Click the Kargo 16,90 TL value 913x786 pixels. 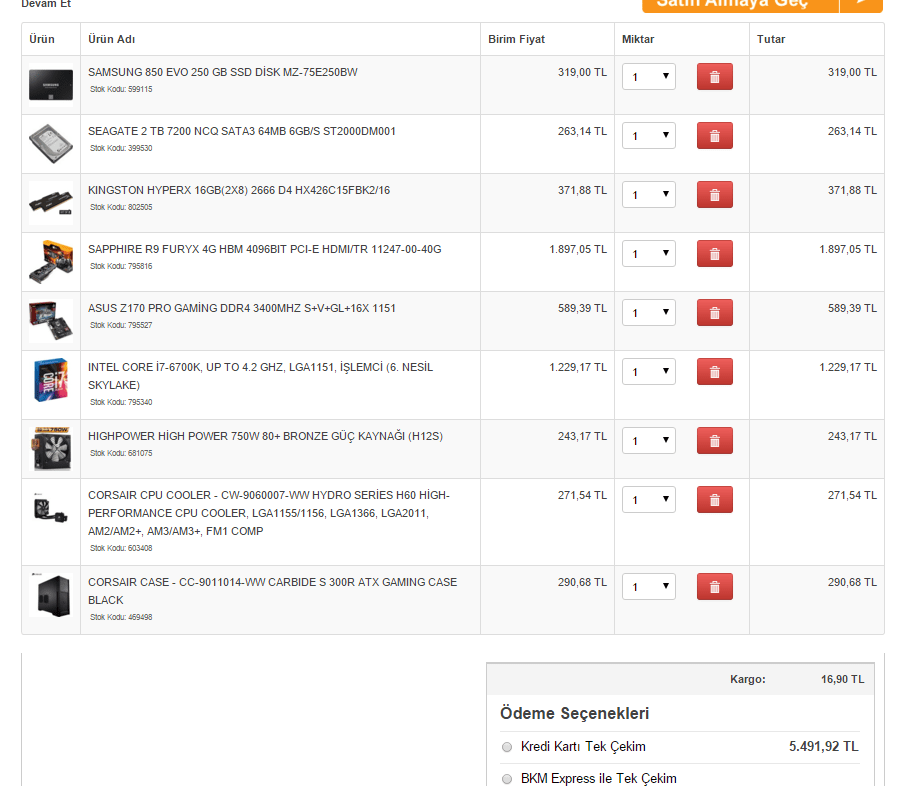pyautogui.click(x=843, y=679)
